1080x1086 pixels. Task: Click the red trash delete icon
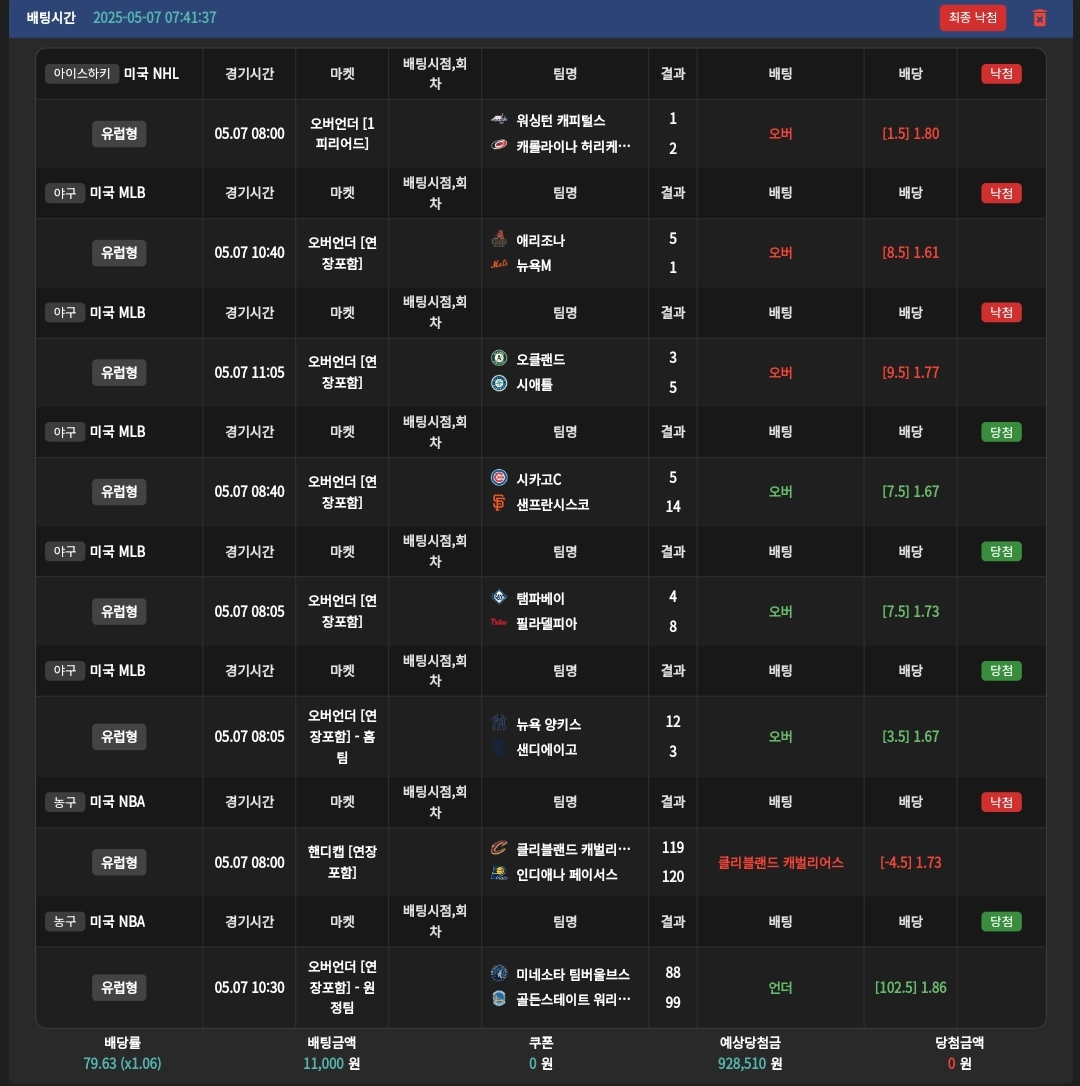pyautogui.click(x=1039, y=18)
